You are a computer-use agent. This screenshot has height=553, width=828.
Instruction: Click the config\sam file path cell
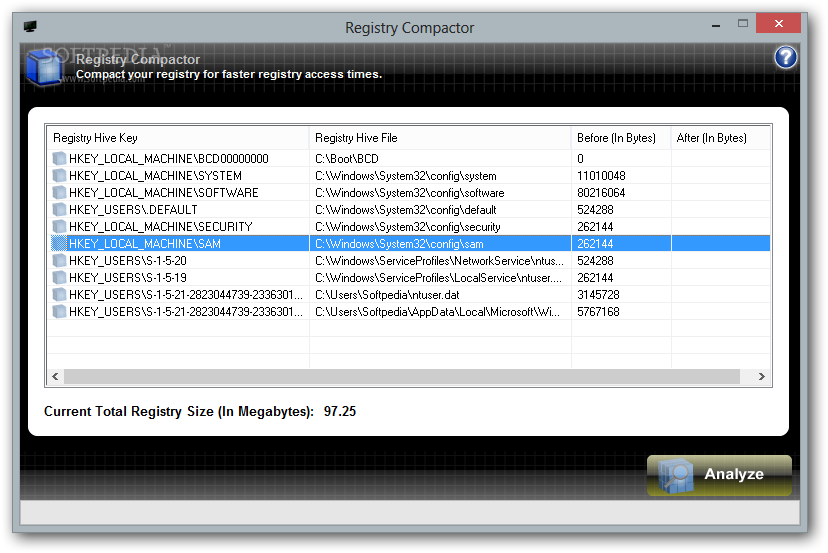[399, 243]
